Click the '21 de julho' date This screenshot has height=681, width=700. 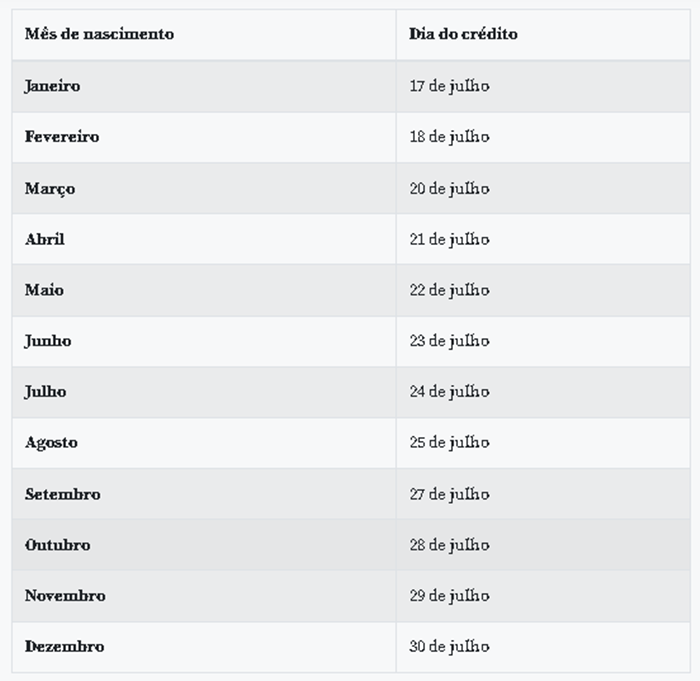(x=449, y=239)
